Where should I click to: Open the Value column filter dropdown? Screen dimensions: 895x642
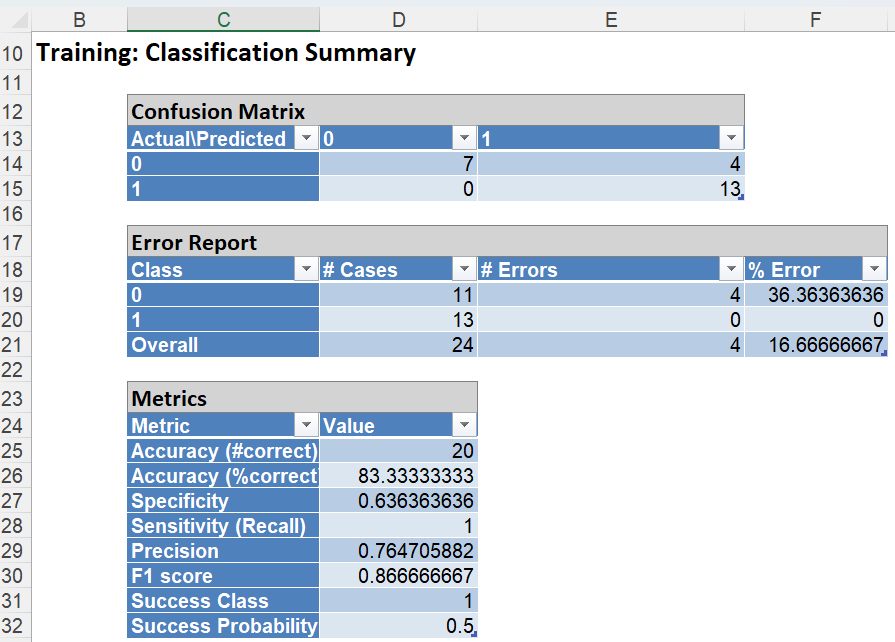coord(464,426)
